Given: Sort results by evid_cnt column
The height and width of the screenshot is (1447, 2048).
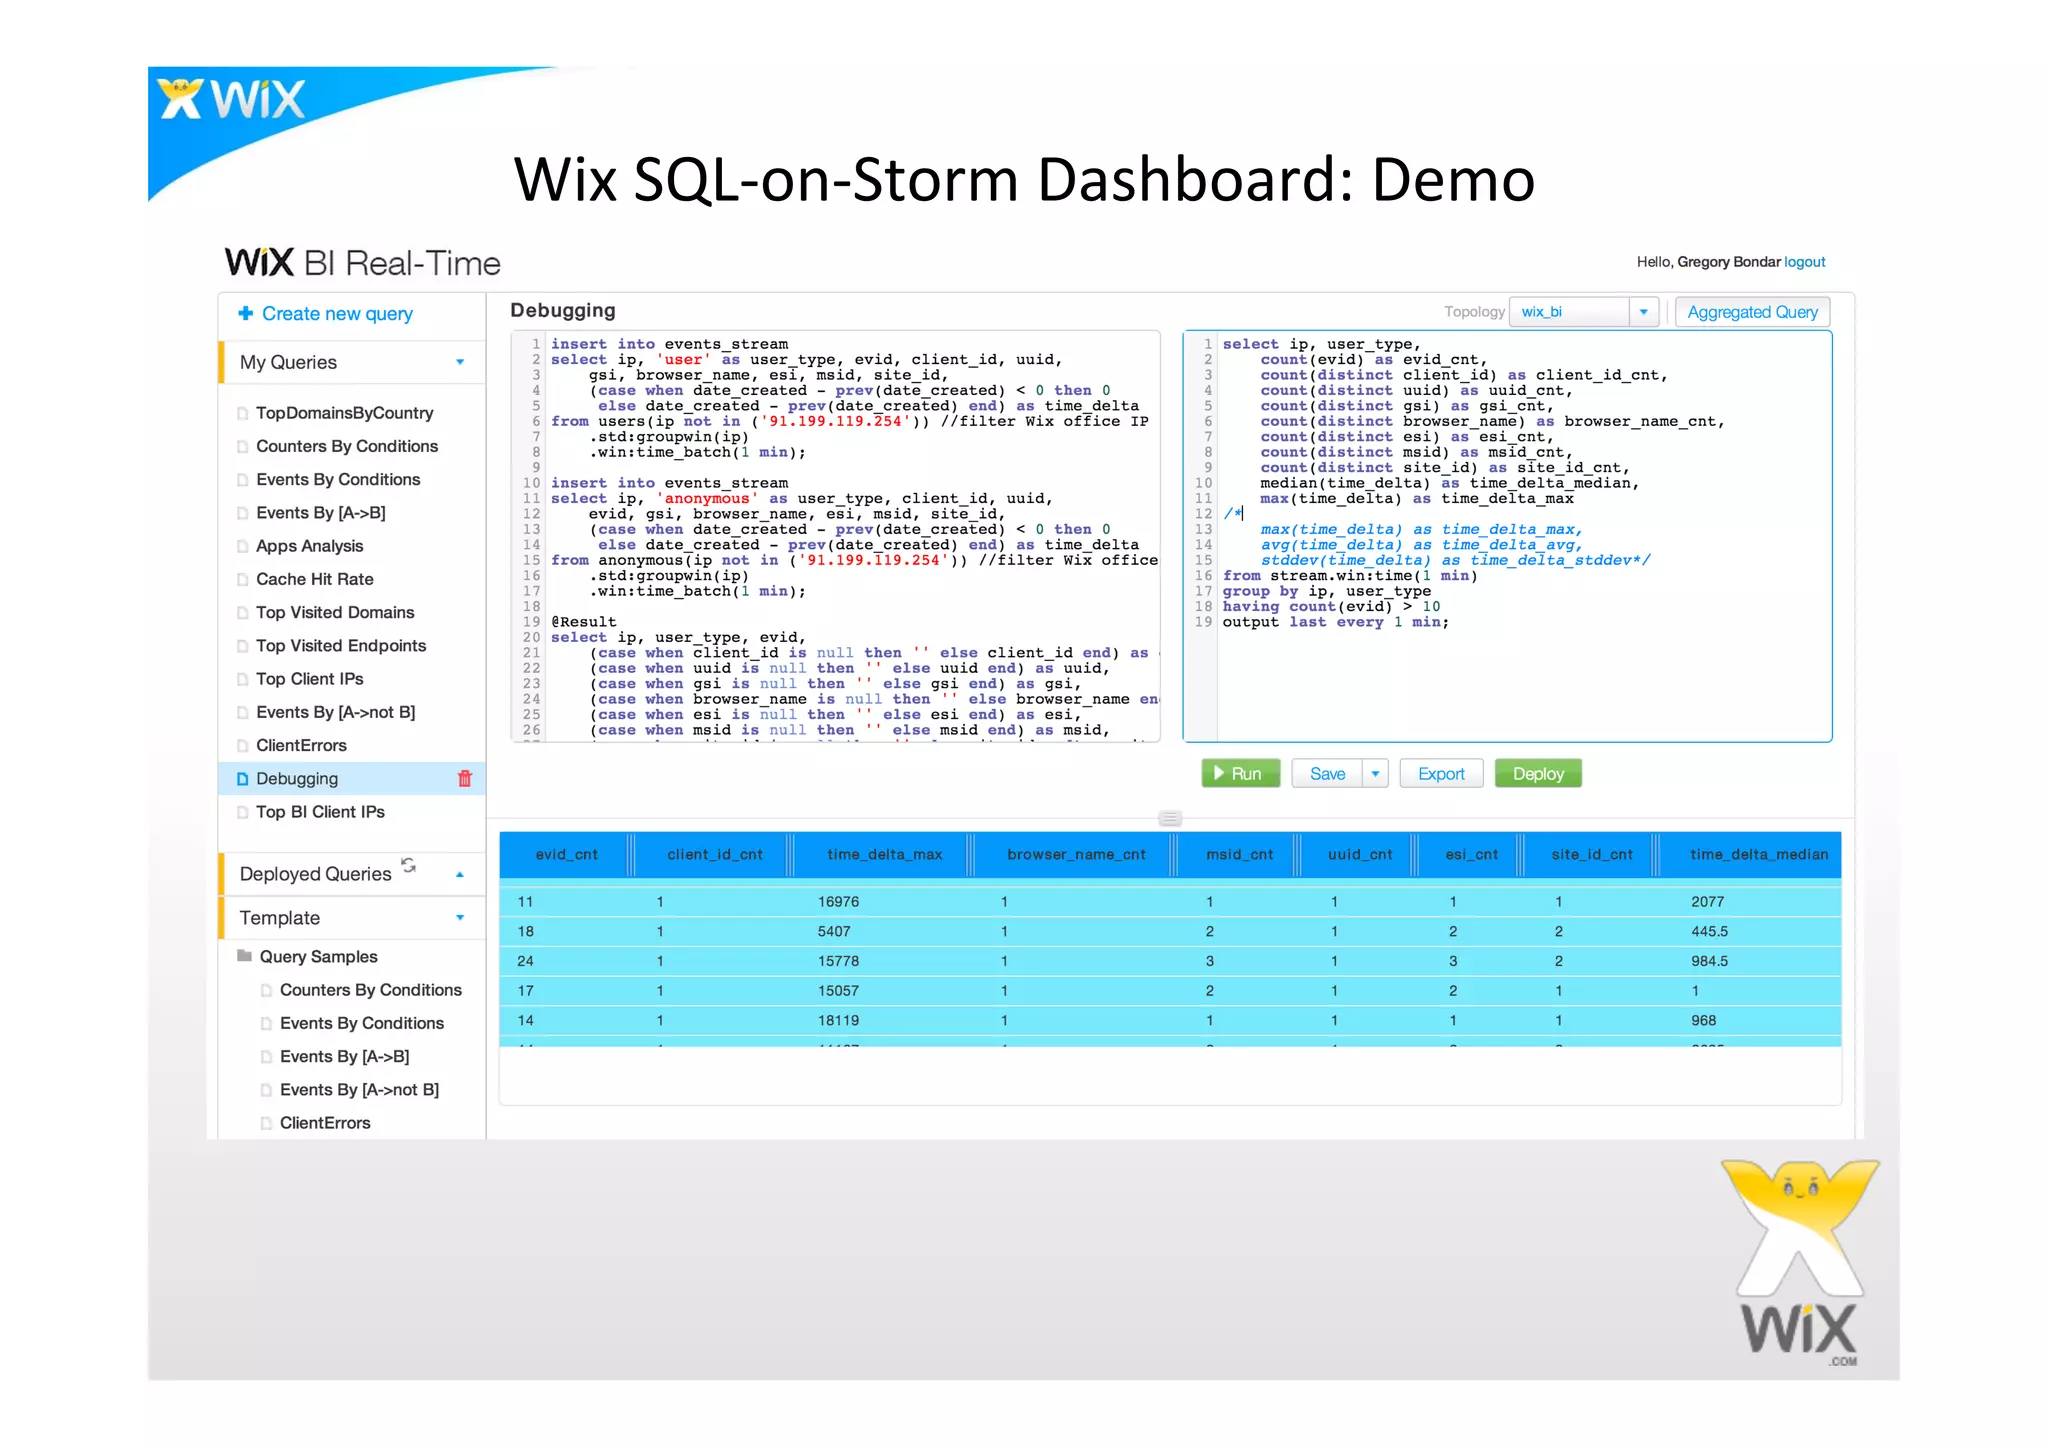Looking at the screenshot, I should [566, 855].
